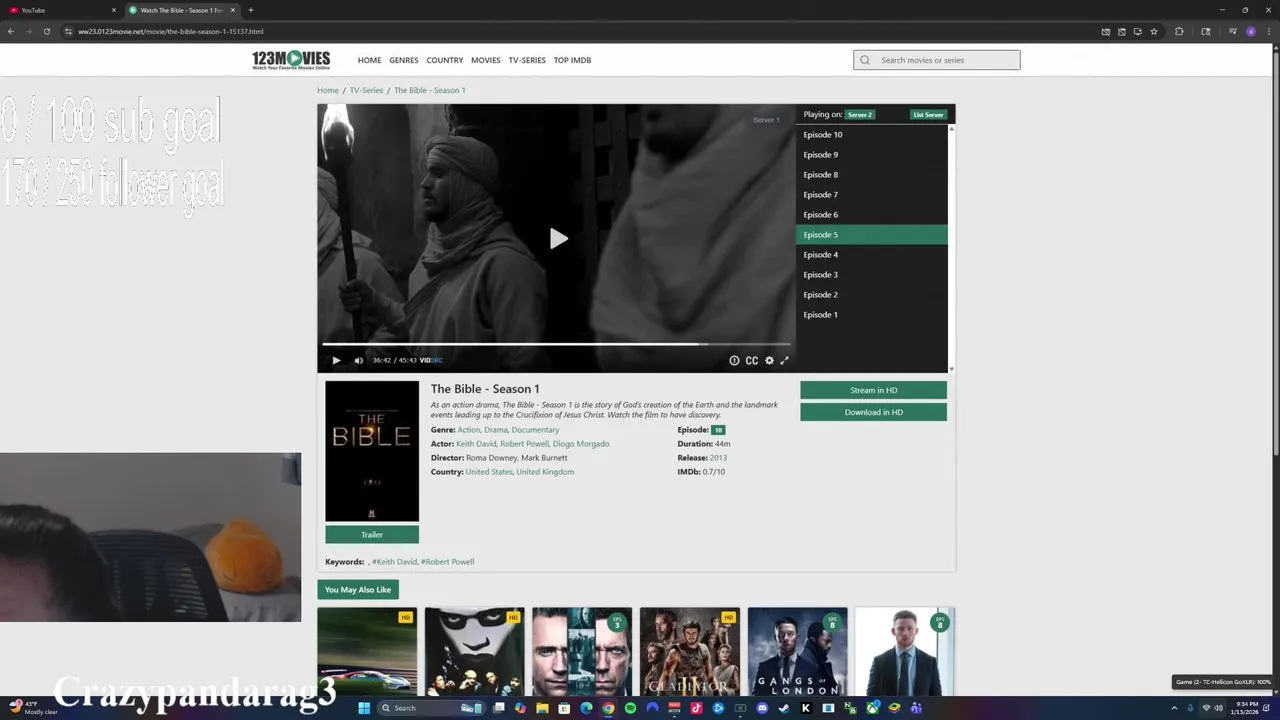Open the Gangs of London recommendation thumbnail
This screenshot has height=720, width=1280.
[x=797, y=651]
